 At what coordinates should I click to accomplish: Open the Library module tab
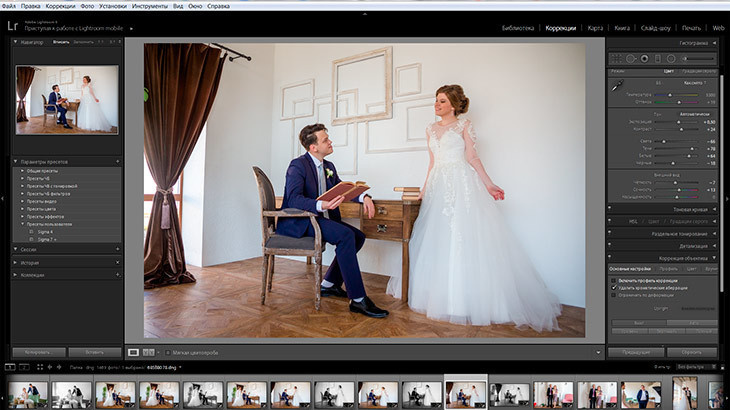[519, 28]
